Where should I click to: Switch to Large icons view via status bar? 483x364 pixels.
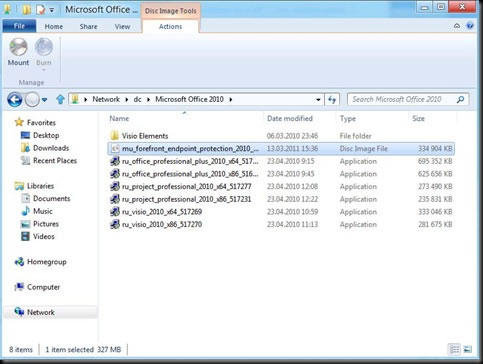[468, 349]
